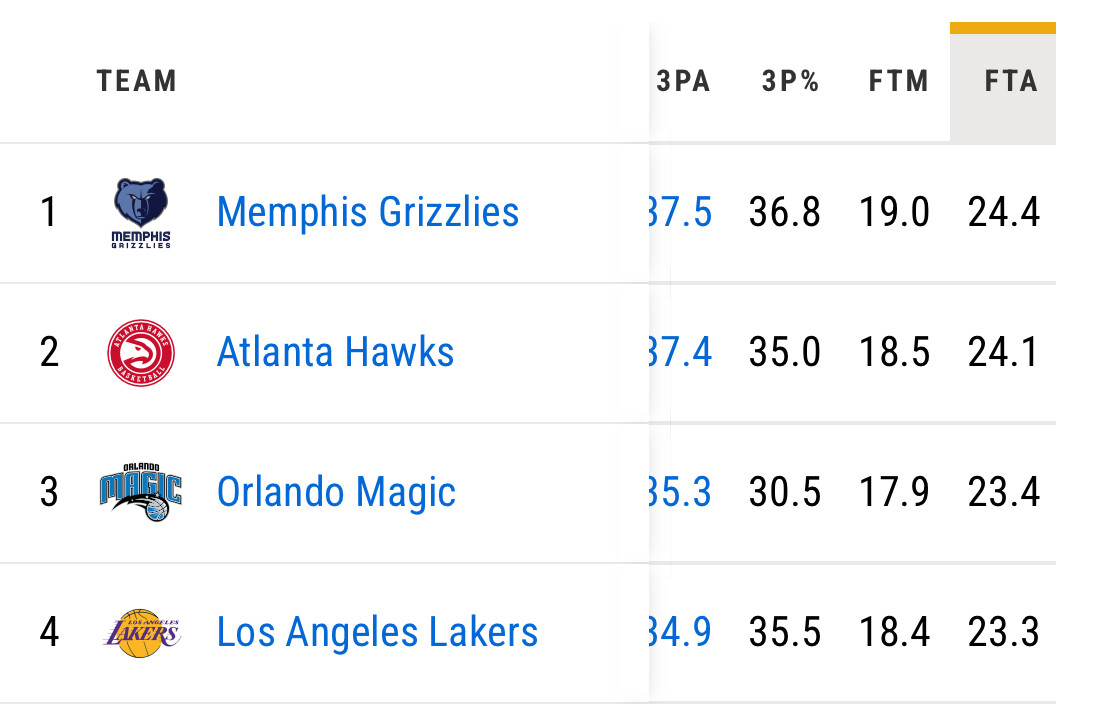The image size is (1104, 704).
Task: Click the Memphis Grizzlies team logo
Action: pyautogui.click(x=141, y=213)
